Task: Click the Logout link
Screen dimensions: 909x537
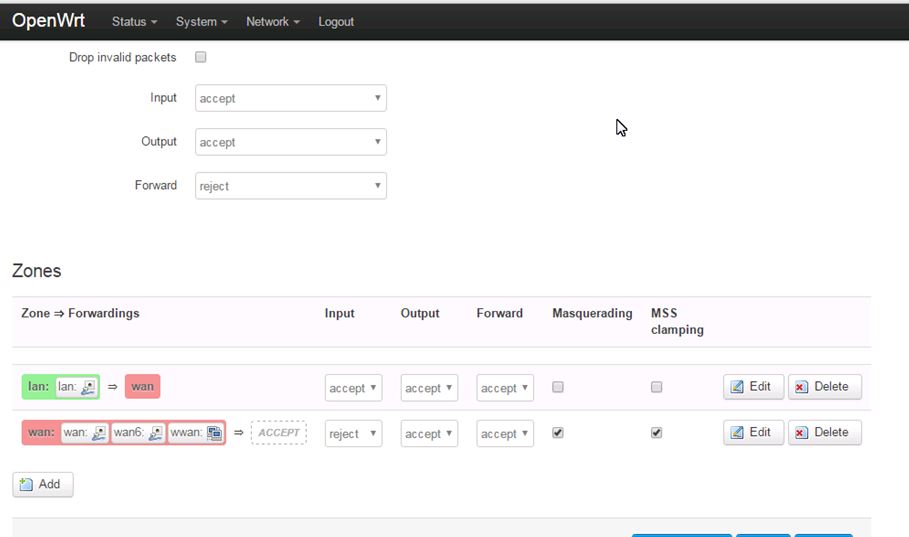Action: click(336, 21)
